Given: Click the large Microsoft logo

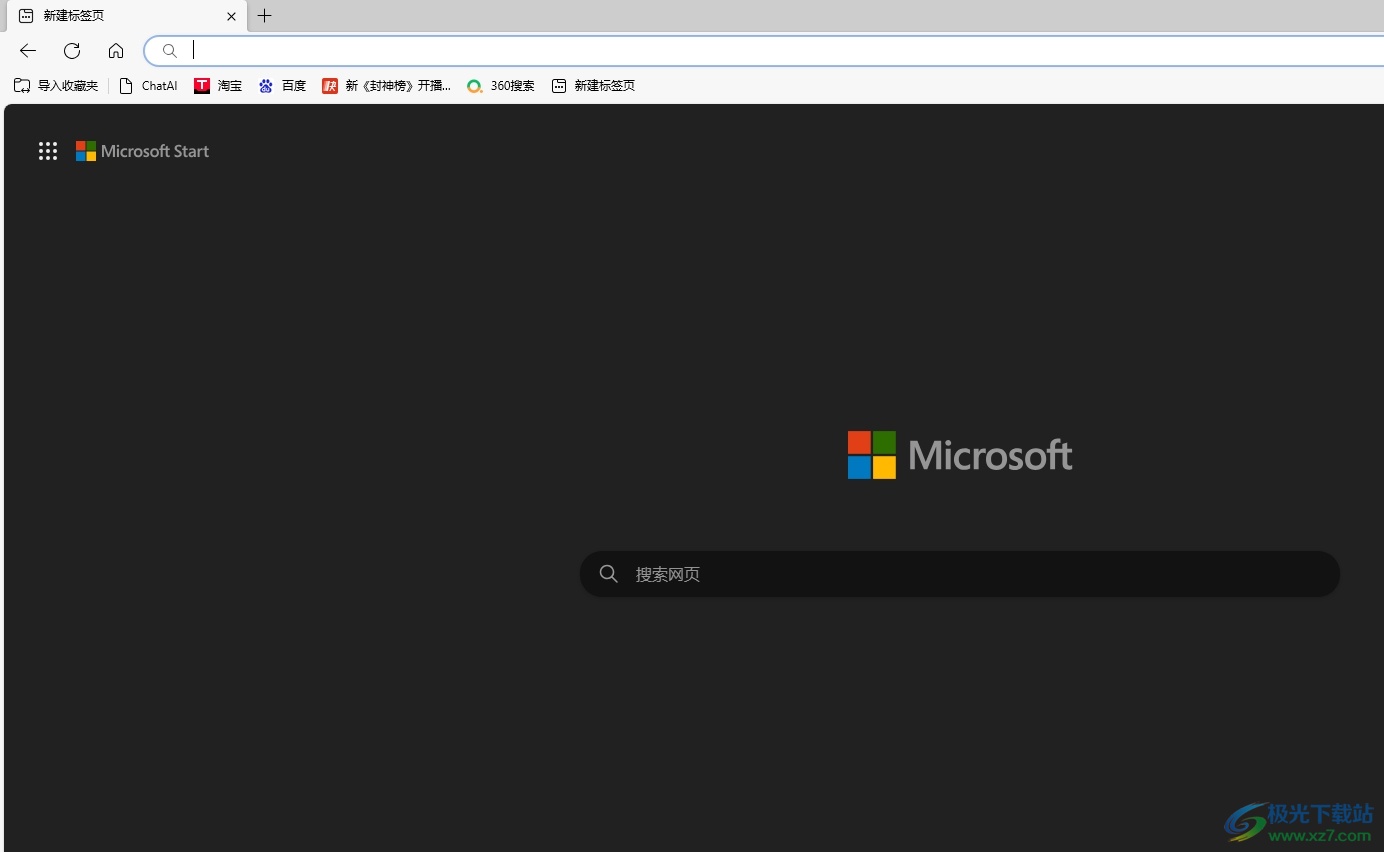Looking at the screenshot, I should click(x=960, y=455).
